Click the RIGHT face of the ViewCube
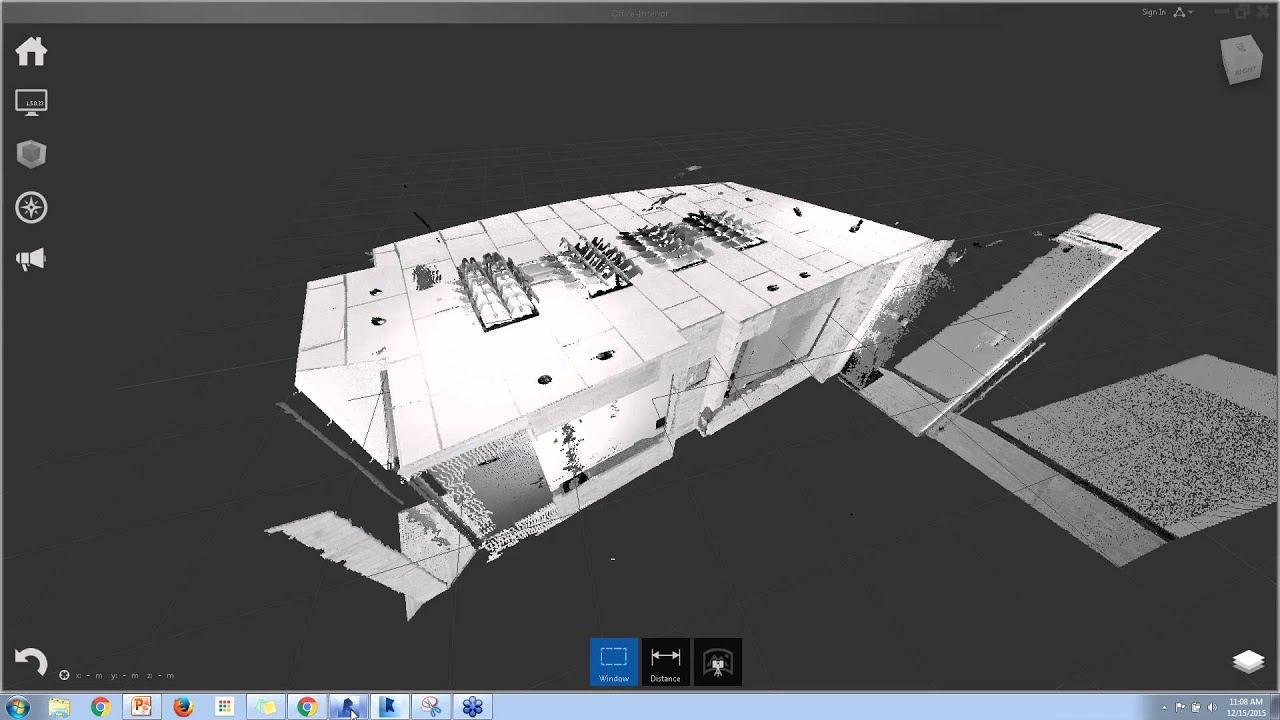The width and height of the screenshot is (1280, 720). pyautogui.click(x=1245, y=71)
